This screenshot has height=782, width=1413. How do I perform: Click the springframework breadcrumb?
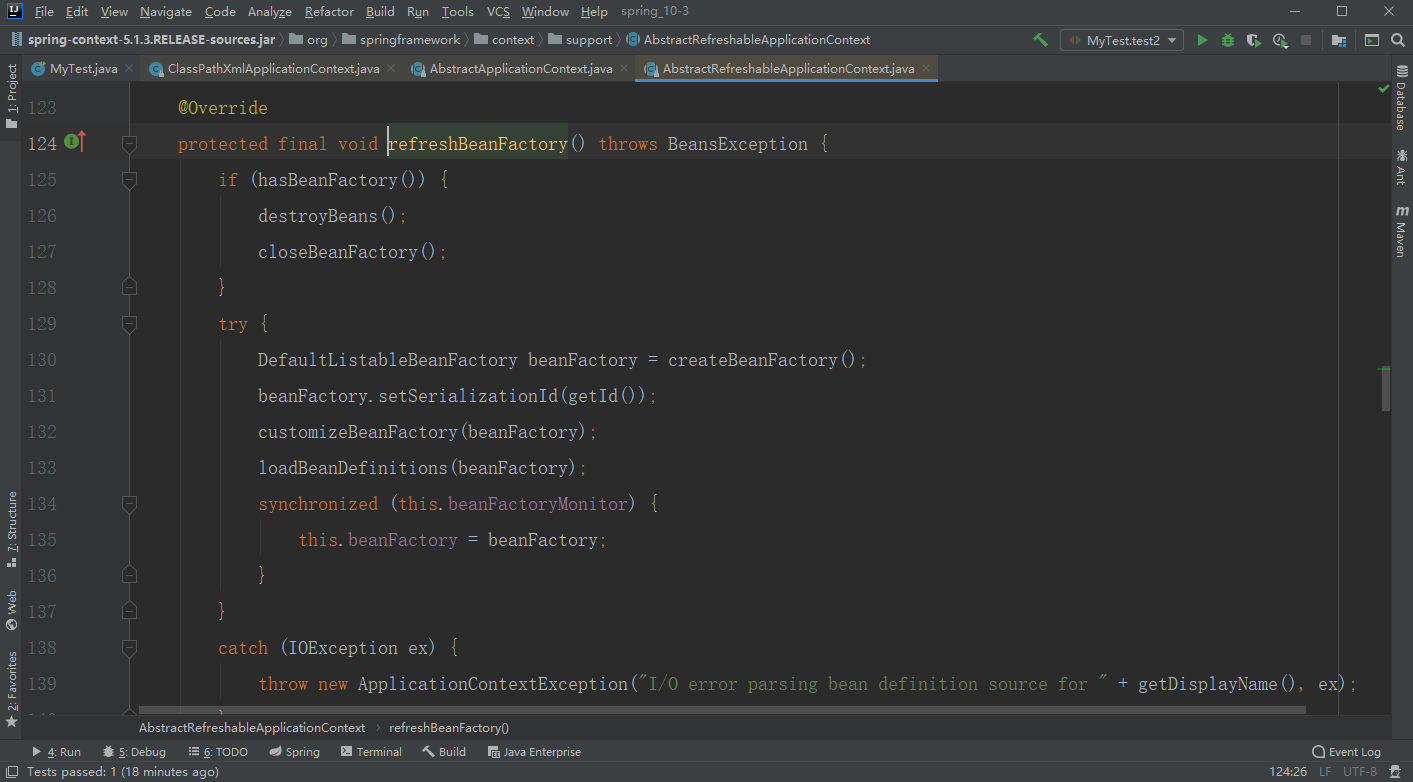coord(401,40)
